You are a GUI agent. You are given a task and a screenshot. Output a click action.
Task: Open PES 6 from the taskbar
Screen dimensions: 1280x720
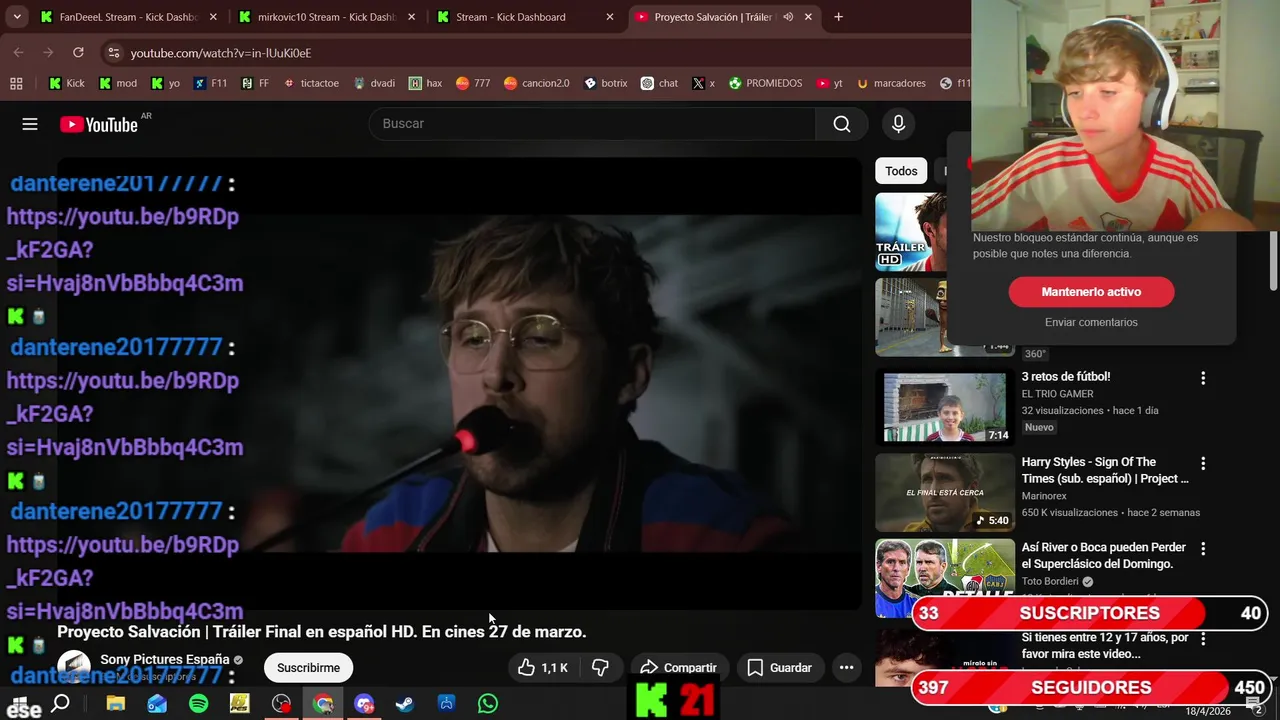(239, 704)
